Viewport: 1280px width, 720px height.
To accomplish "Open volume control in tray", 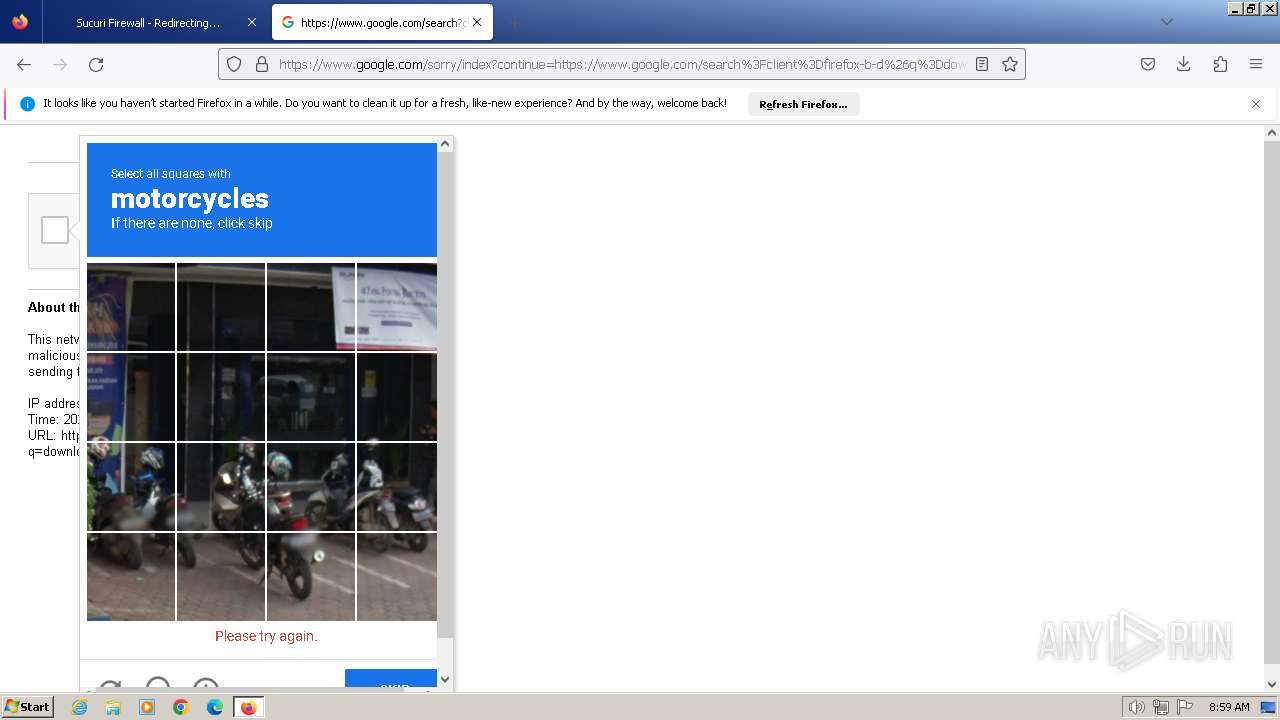I will click(x=1136, y=707).
